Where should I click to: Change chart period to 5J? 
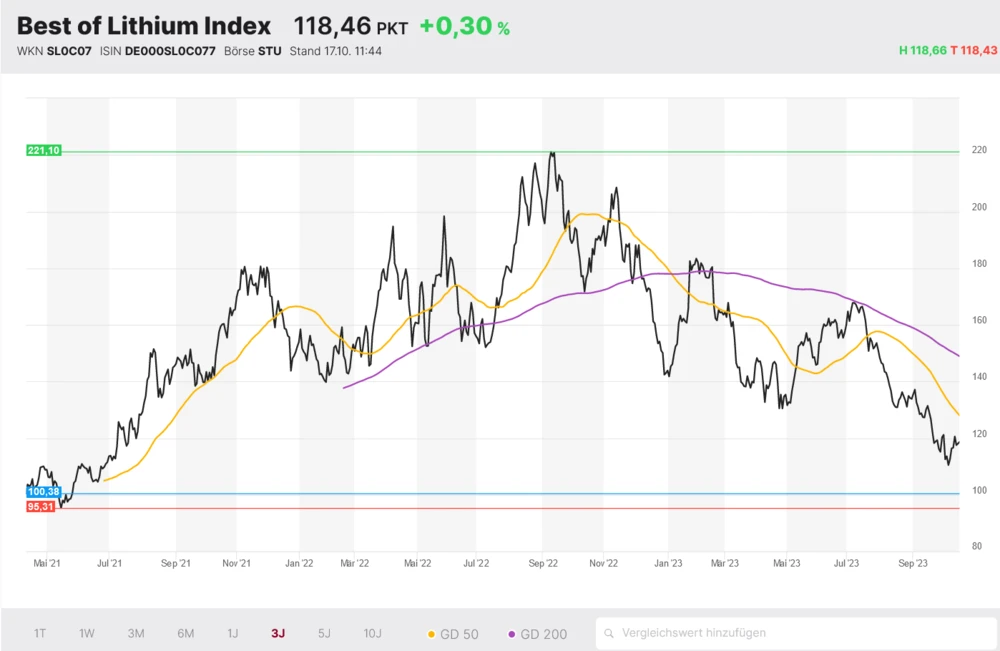pyautogui.click(x=324, y=633)
